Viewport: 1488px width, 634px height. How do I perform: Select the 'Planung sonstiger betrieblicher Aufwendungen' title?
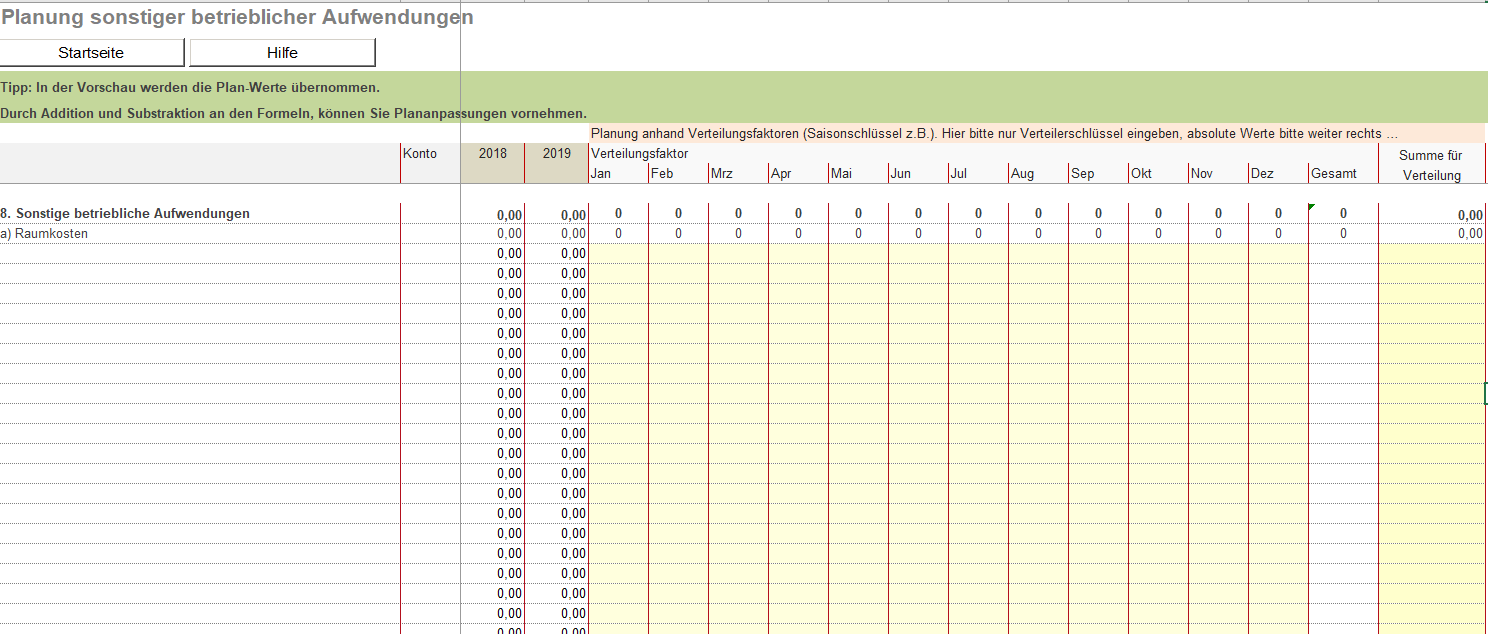pyautogui.click(x=238, y=18)
